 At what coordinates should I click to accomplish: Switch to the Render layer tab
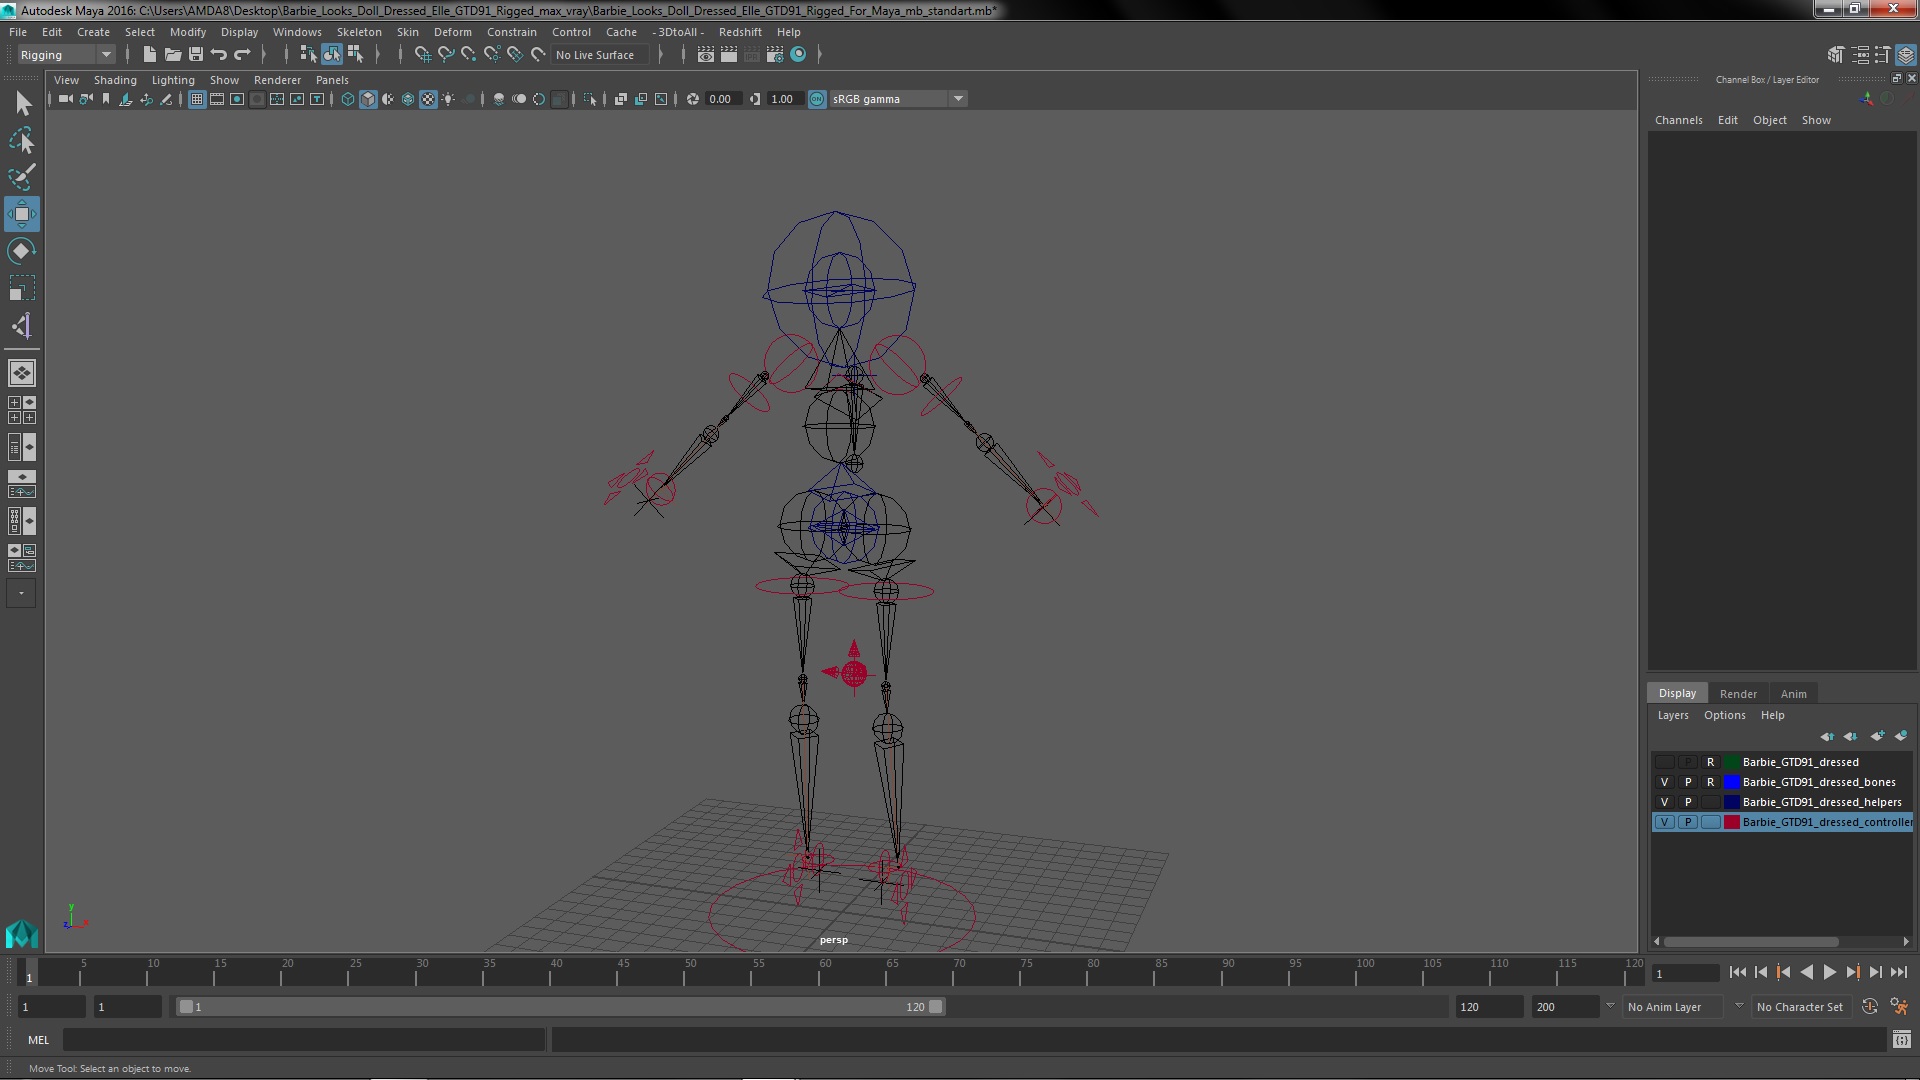click(1738, 694)
